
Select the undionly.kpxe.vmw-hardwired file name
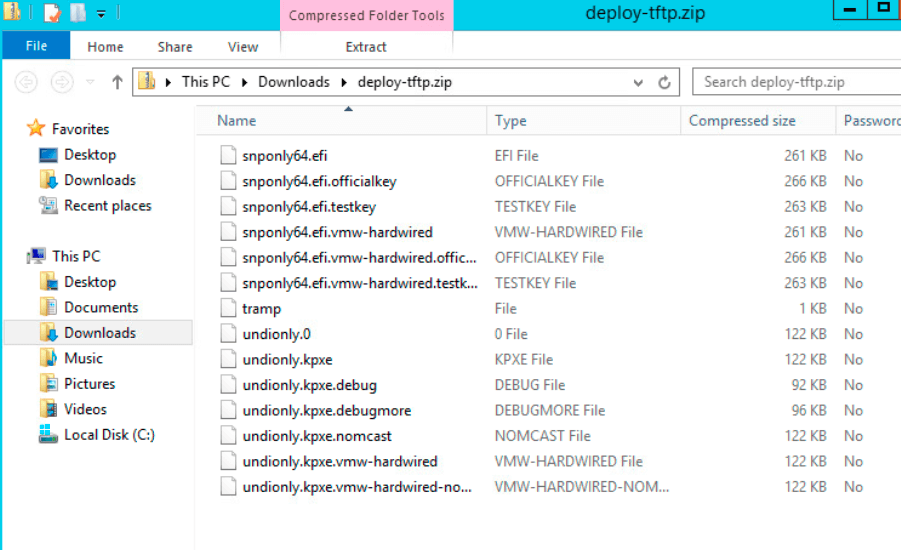(x=340, y=461)
